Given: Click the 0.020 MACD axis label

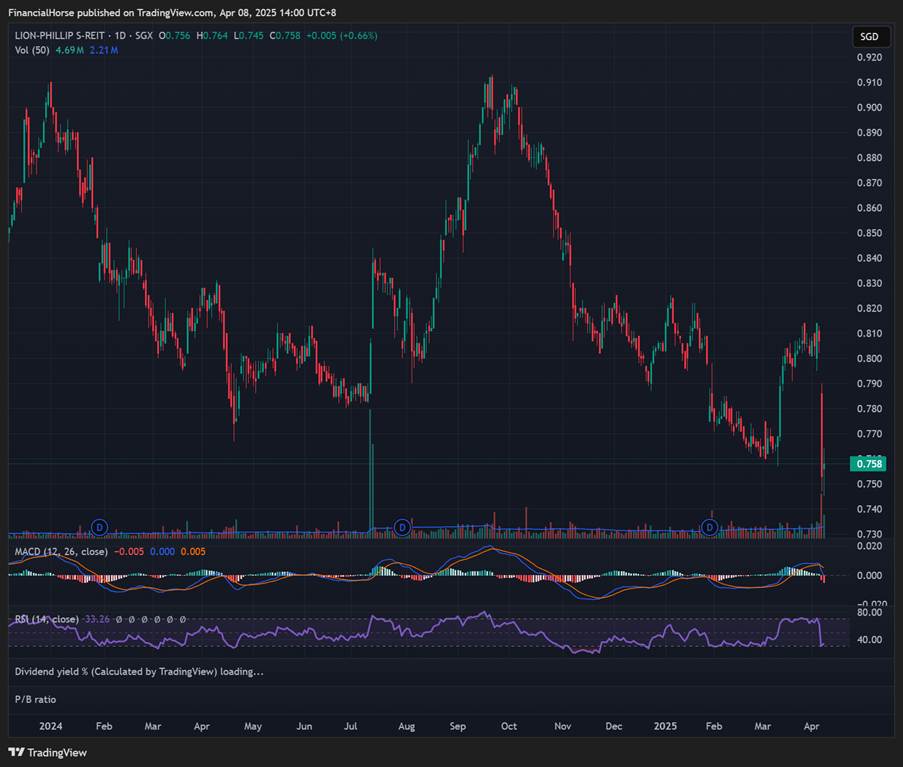Looking at the screenshot, I should pyautogui.click(x=869, y=546).
